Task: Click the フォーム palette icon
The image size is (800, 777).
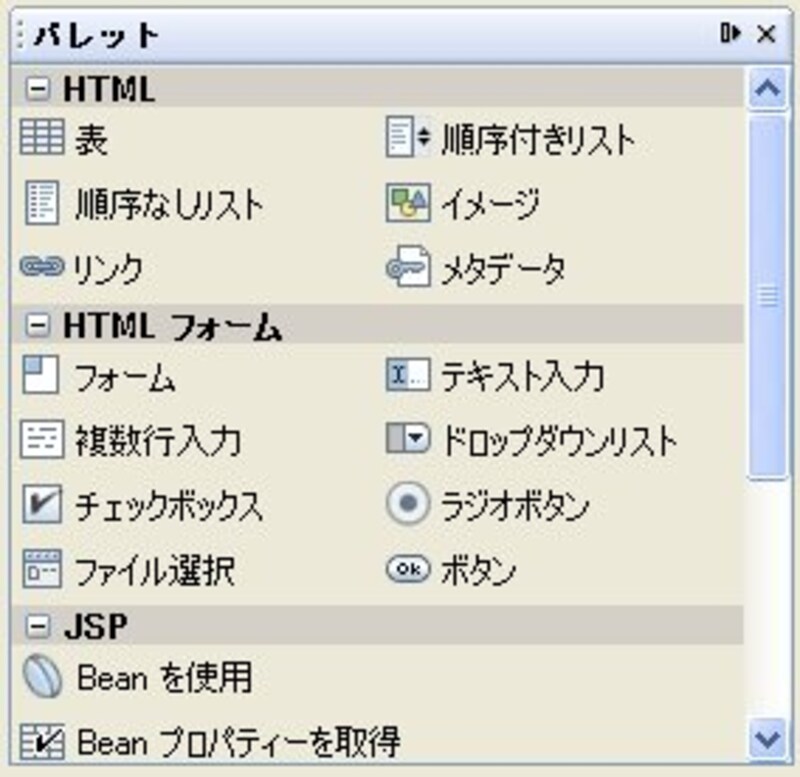Action: [x=41, y=377]
